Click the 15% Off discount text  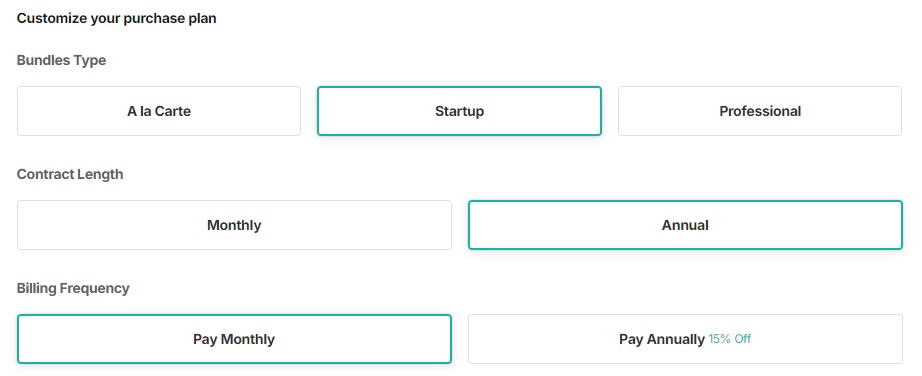[x=729, y=339]
